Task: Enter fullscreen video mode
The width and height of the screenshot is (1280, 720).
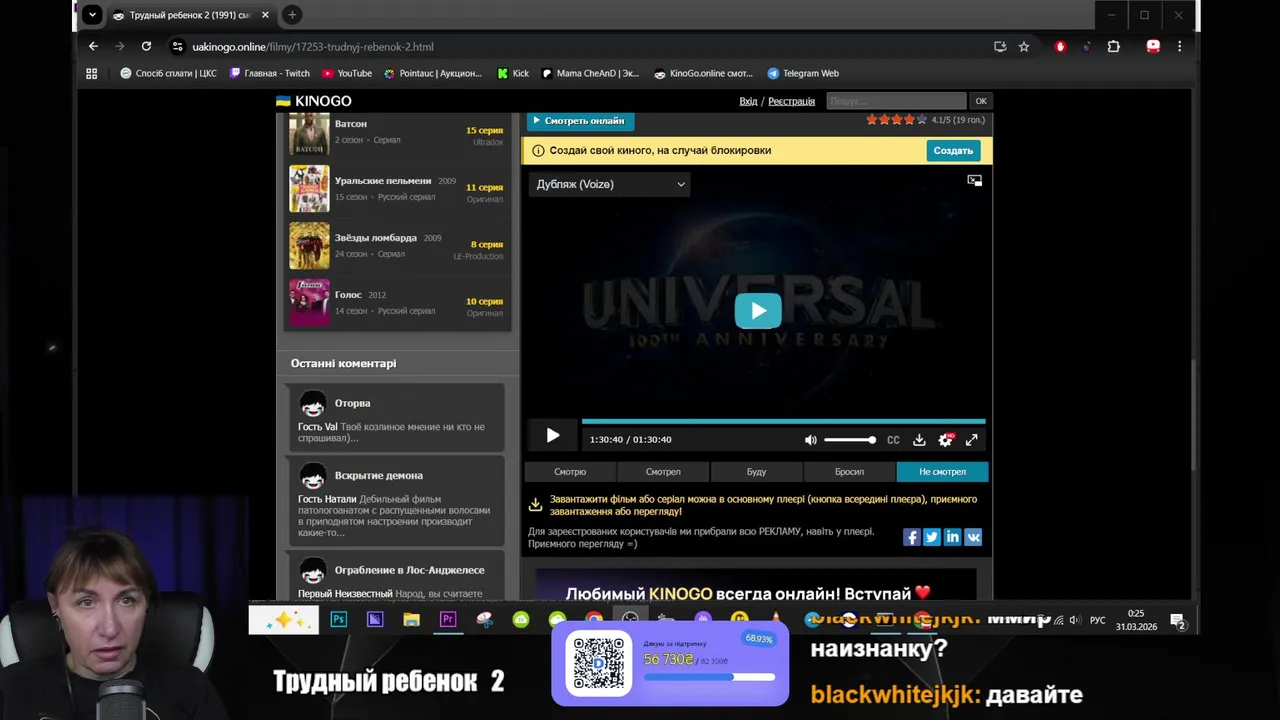Action: tap(971, 440)
